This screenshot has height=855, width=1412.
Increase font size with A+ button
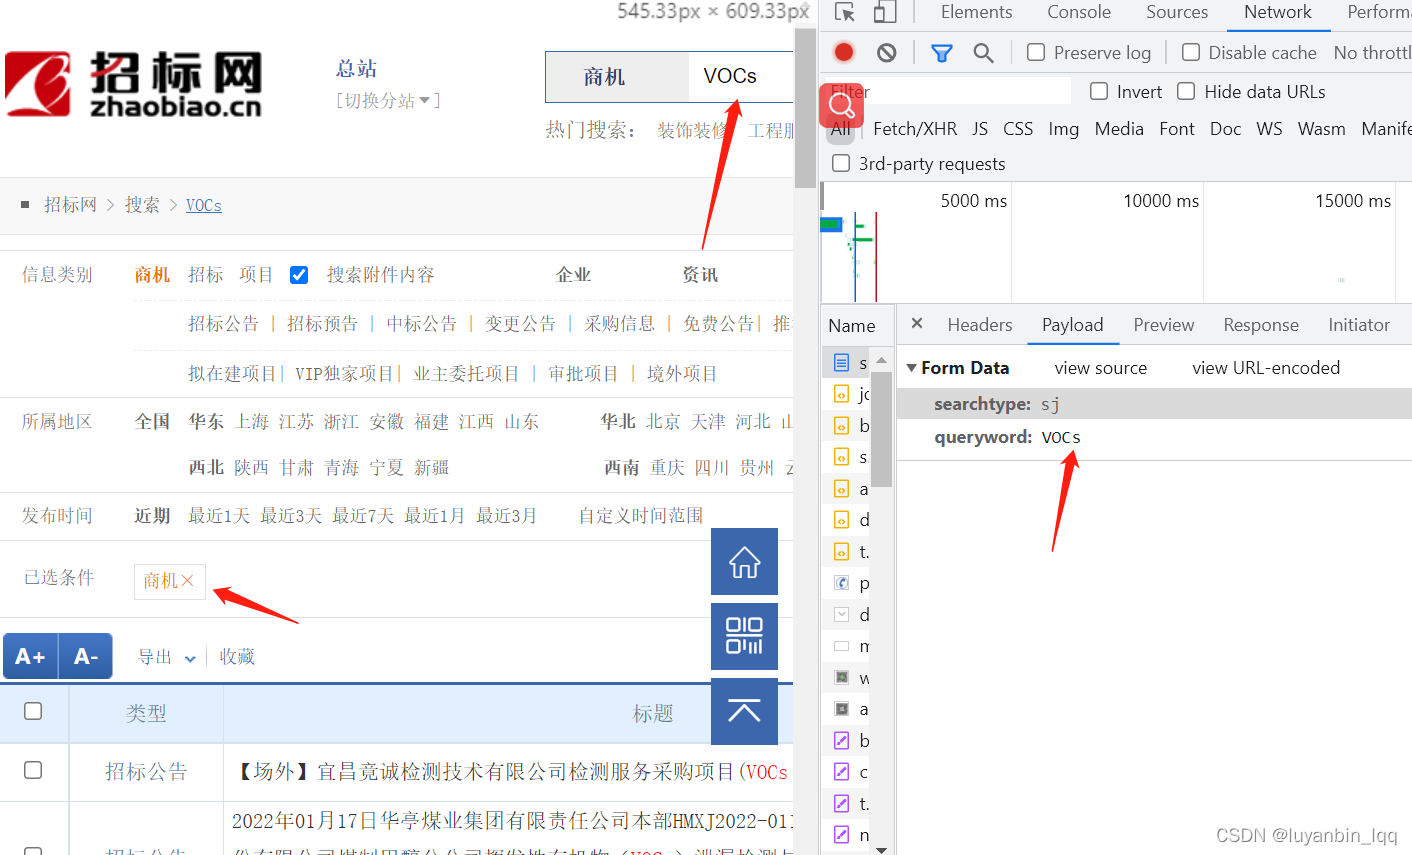click(x=30, y=657)
